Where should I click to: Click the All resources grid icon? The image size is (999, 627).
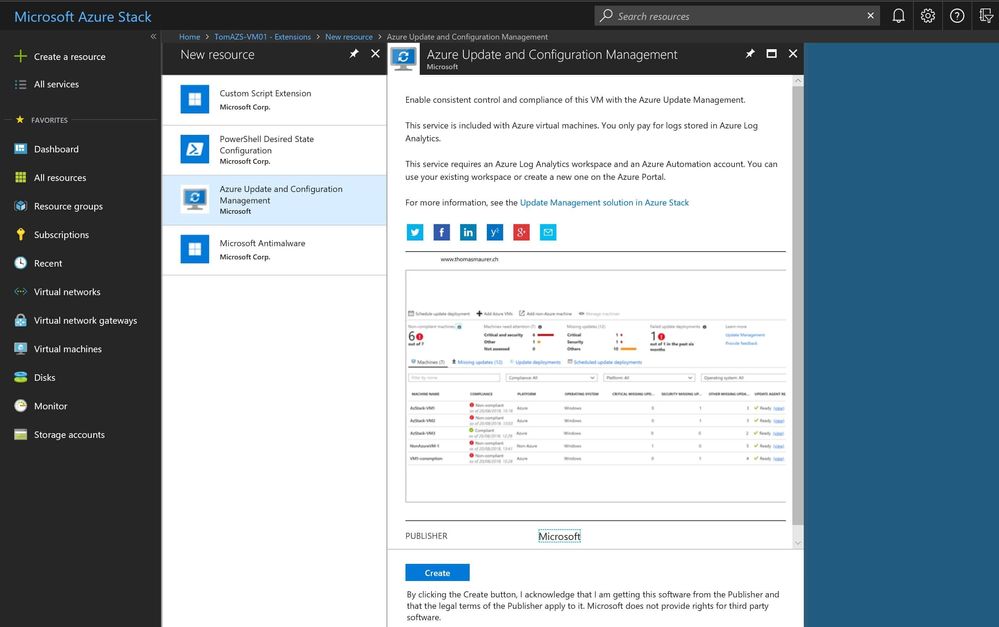[20, 177]
